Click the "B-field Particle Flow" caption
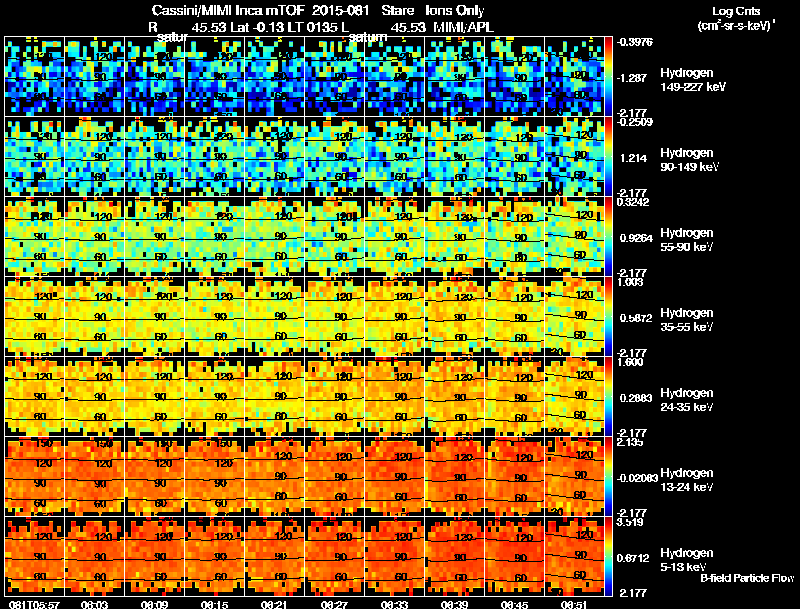 coord(747,578)
